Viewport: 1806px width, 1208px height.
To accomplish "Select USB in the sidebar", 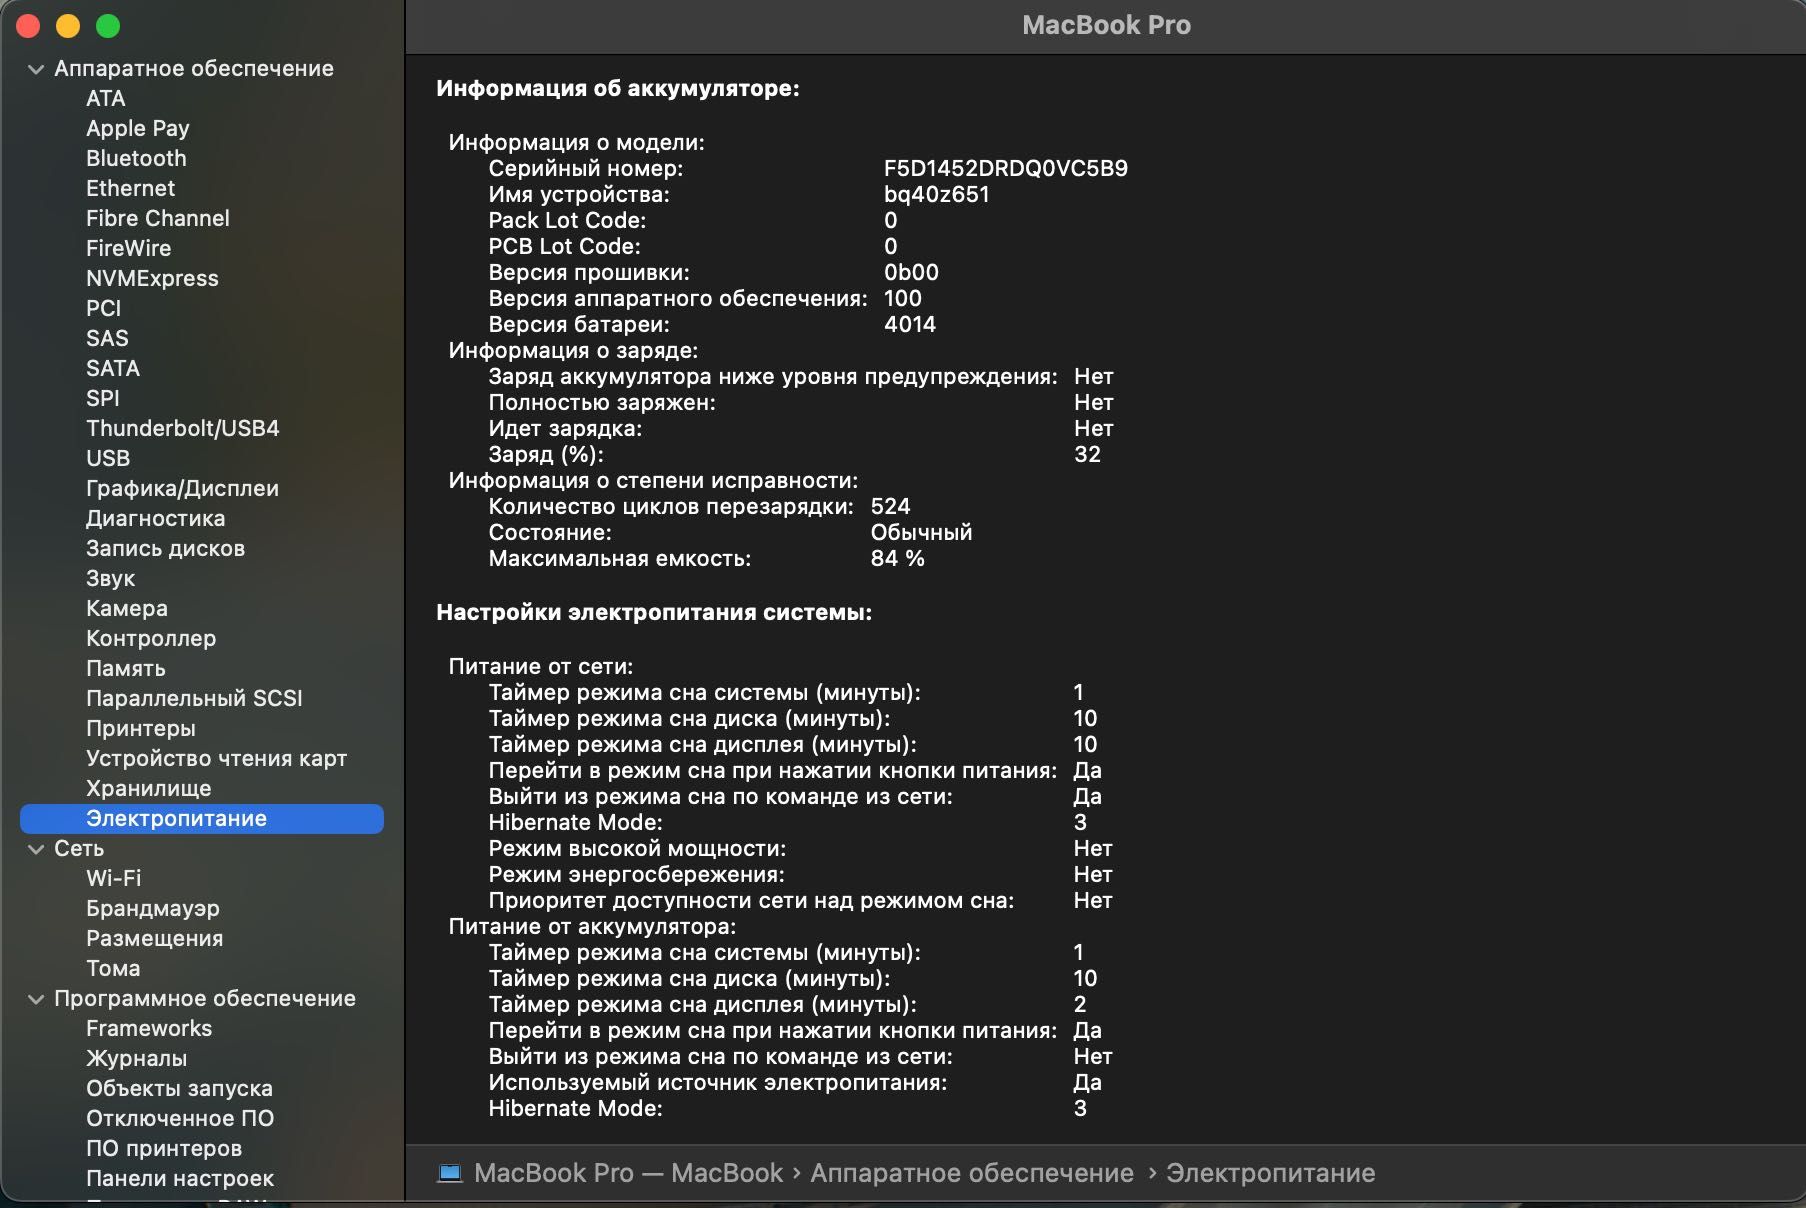I will pyautogui.click(x=108, y=458).
